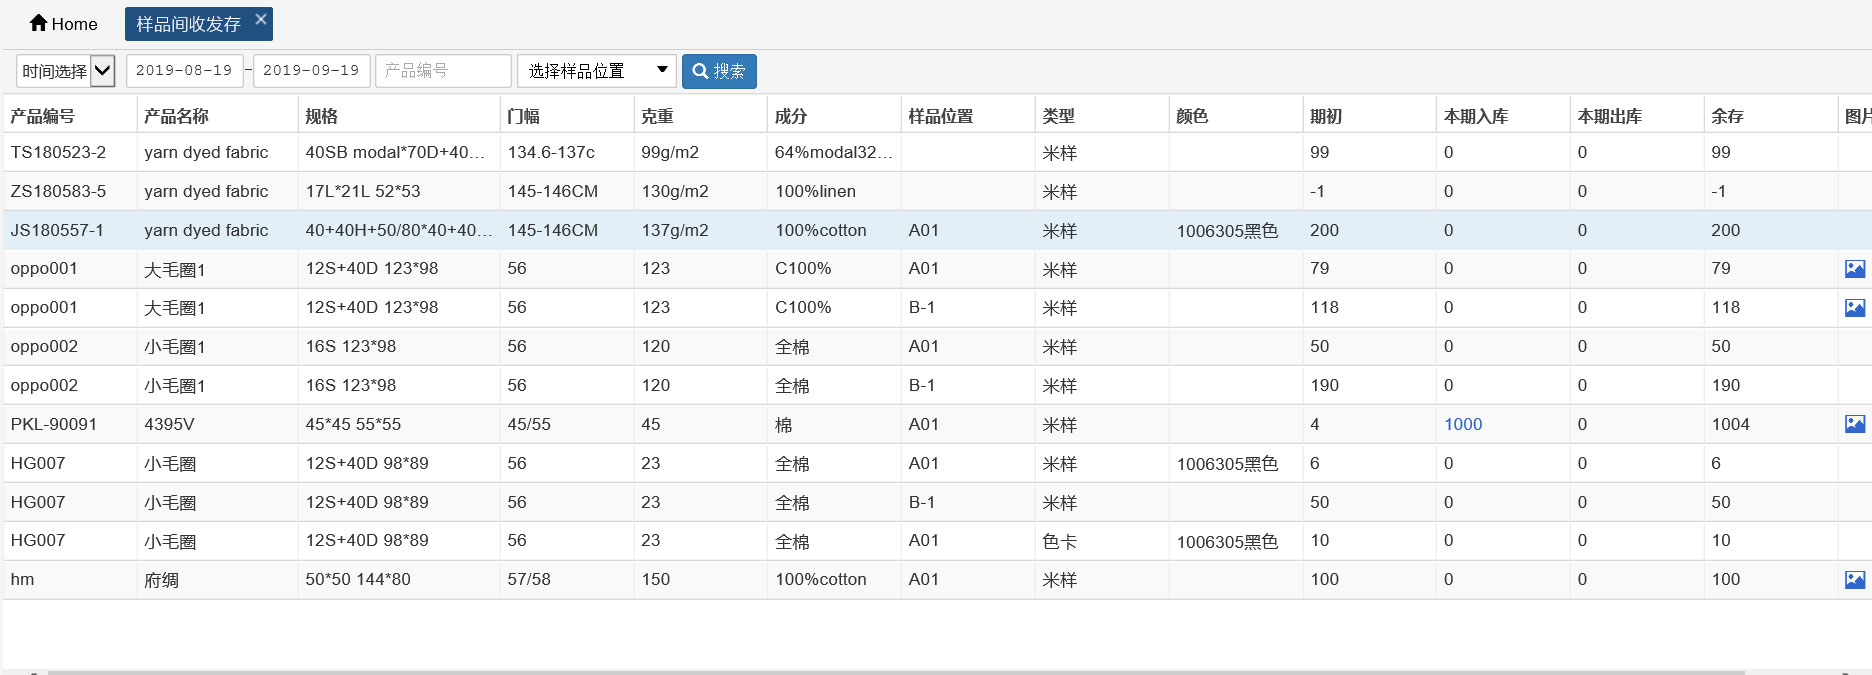This screenshot has height=675, width=1872.
Task: Select product code TS180523-2
Action: point(58,152)
